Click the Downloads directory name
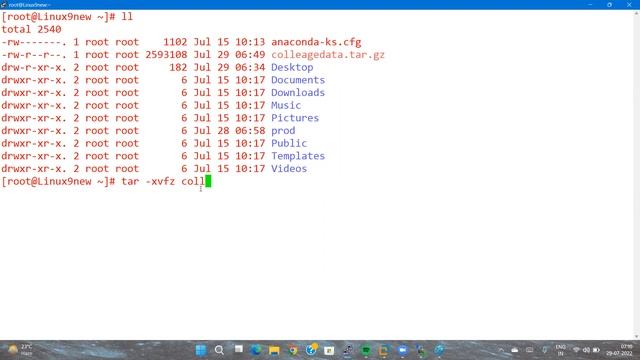640x360 pixels. click(298, 93)
